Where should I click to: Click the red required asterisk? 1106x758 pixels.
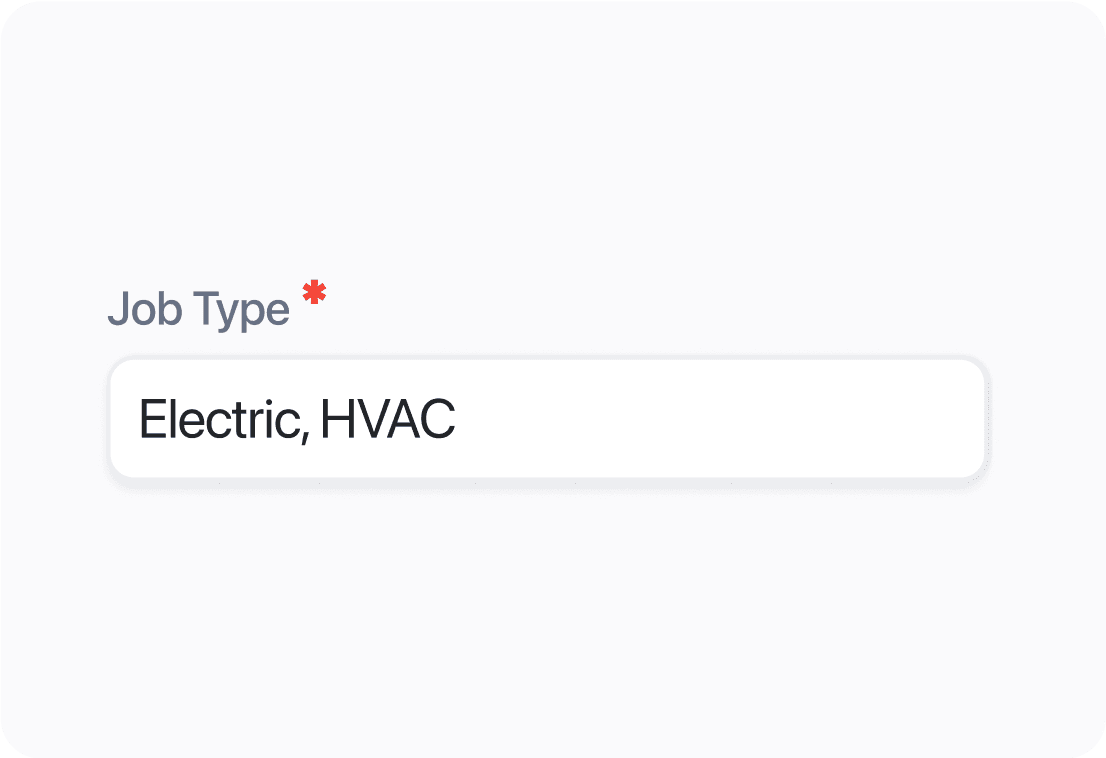[315, 293]
